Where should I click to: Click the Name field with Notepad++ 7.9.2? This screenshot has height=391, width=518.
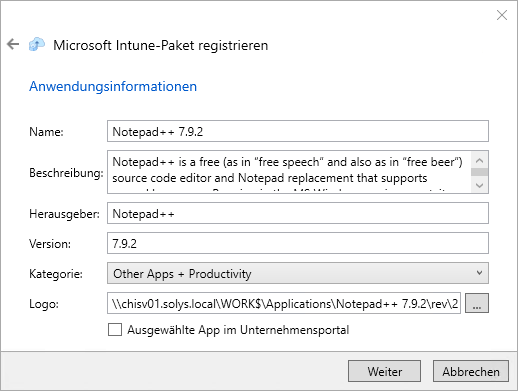coord(298,131)
